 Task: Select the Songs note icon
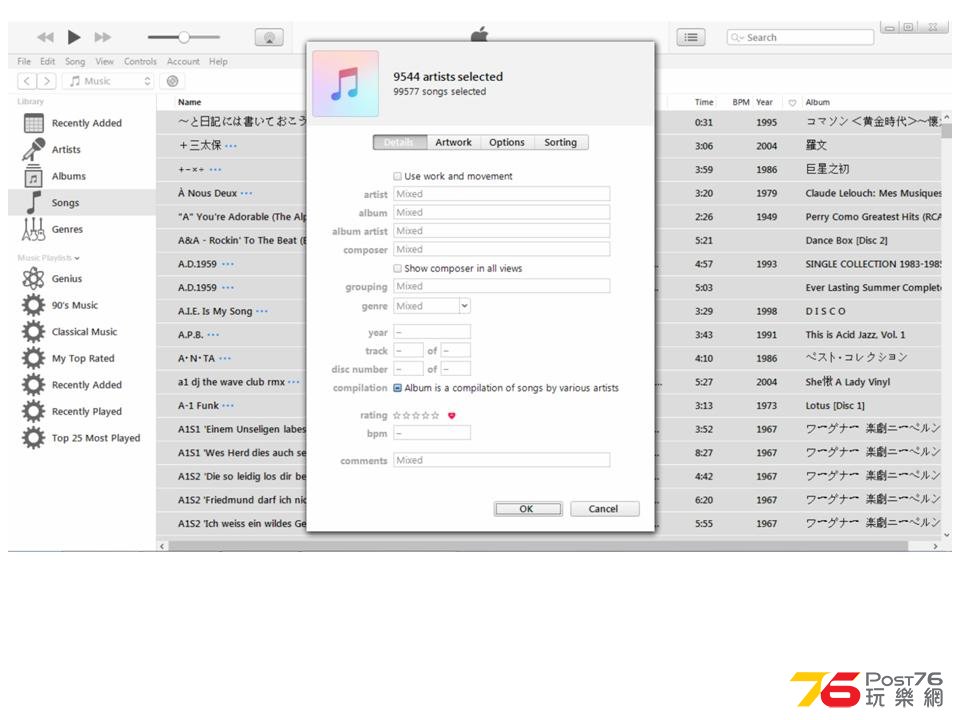pos(34,203)
